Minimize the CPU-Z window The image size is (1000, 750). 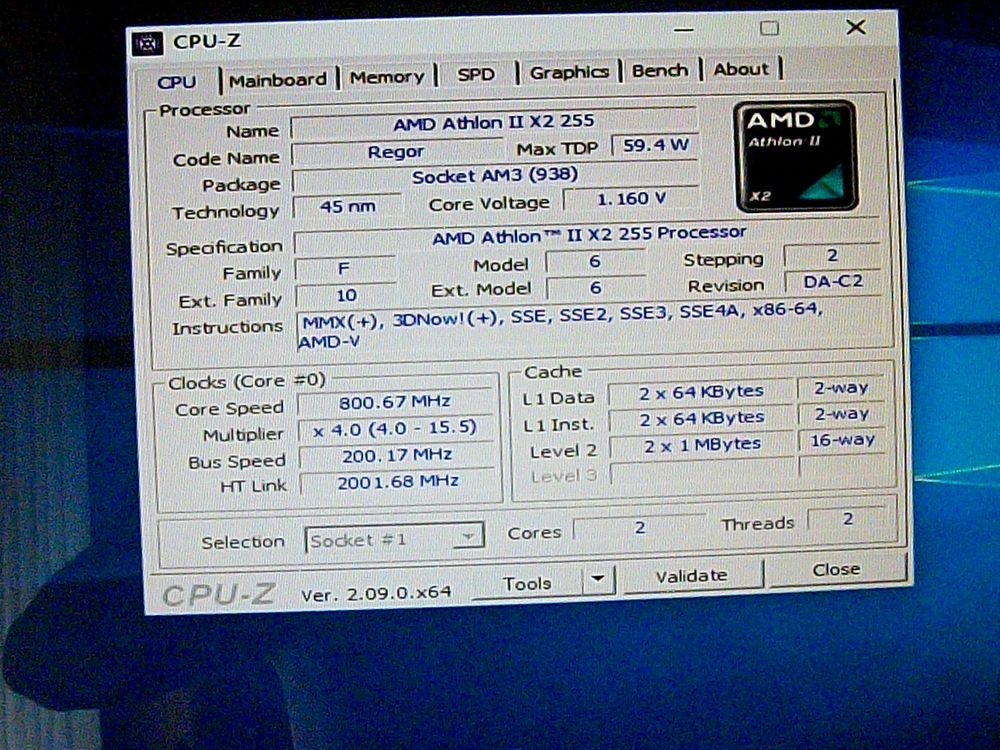[683, 29]
